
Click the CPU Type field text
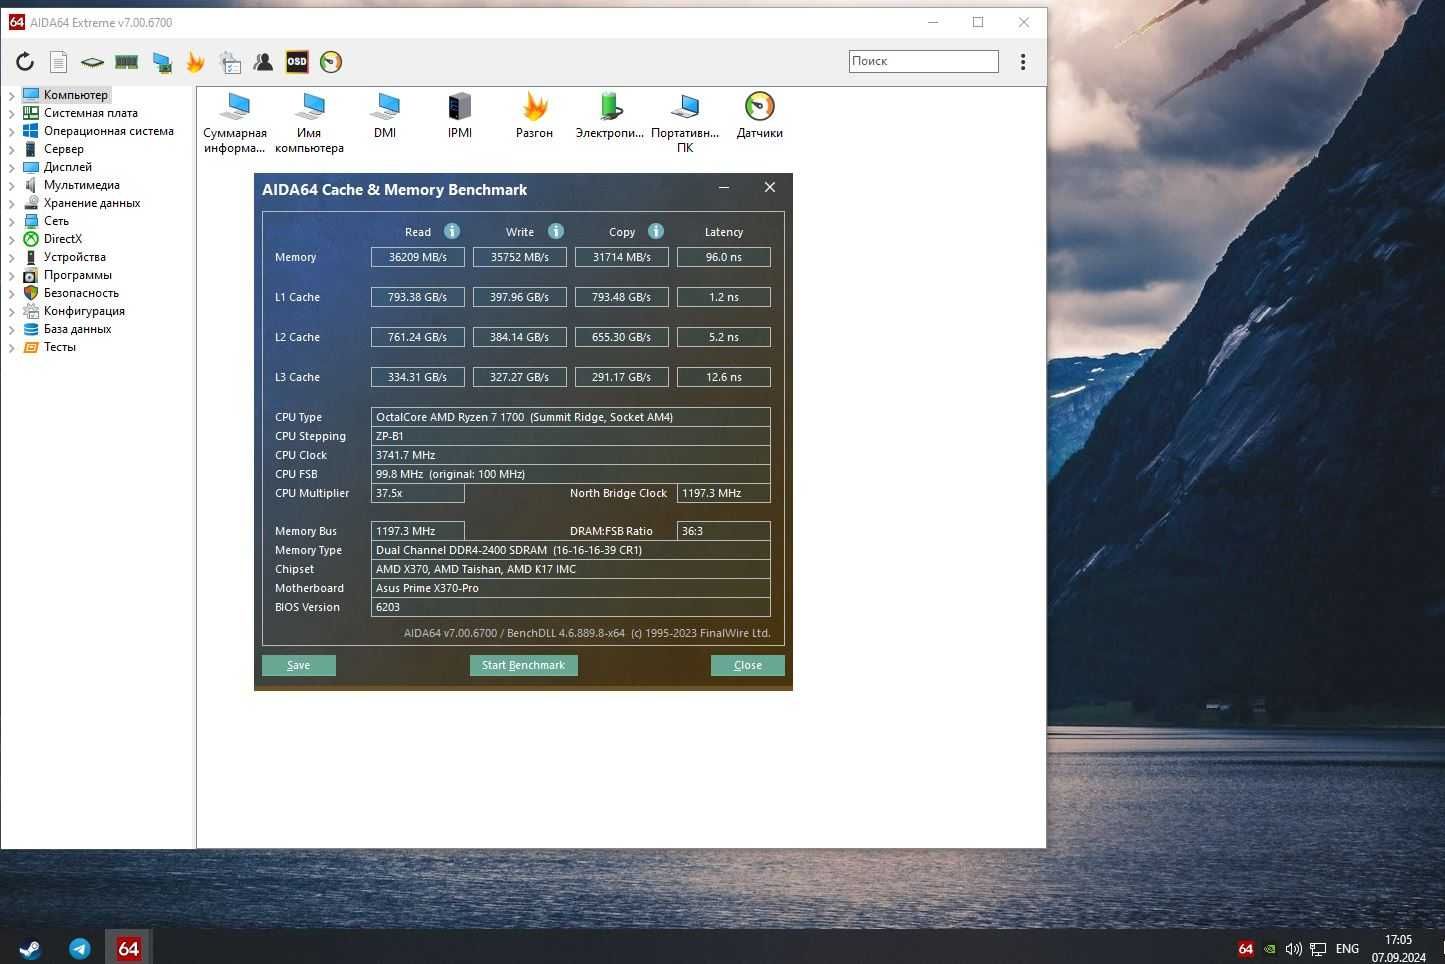coord(571,417)
